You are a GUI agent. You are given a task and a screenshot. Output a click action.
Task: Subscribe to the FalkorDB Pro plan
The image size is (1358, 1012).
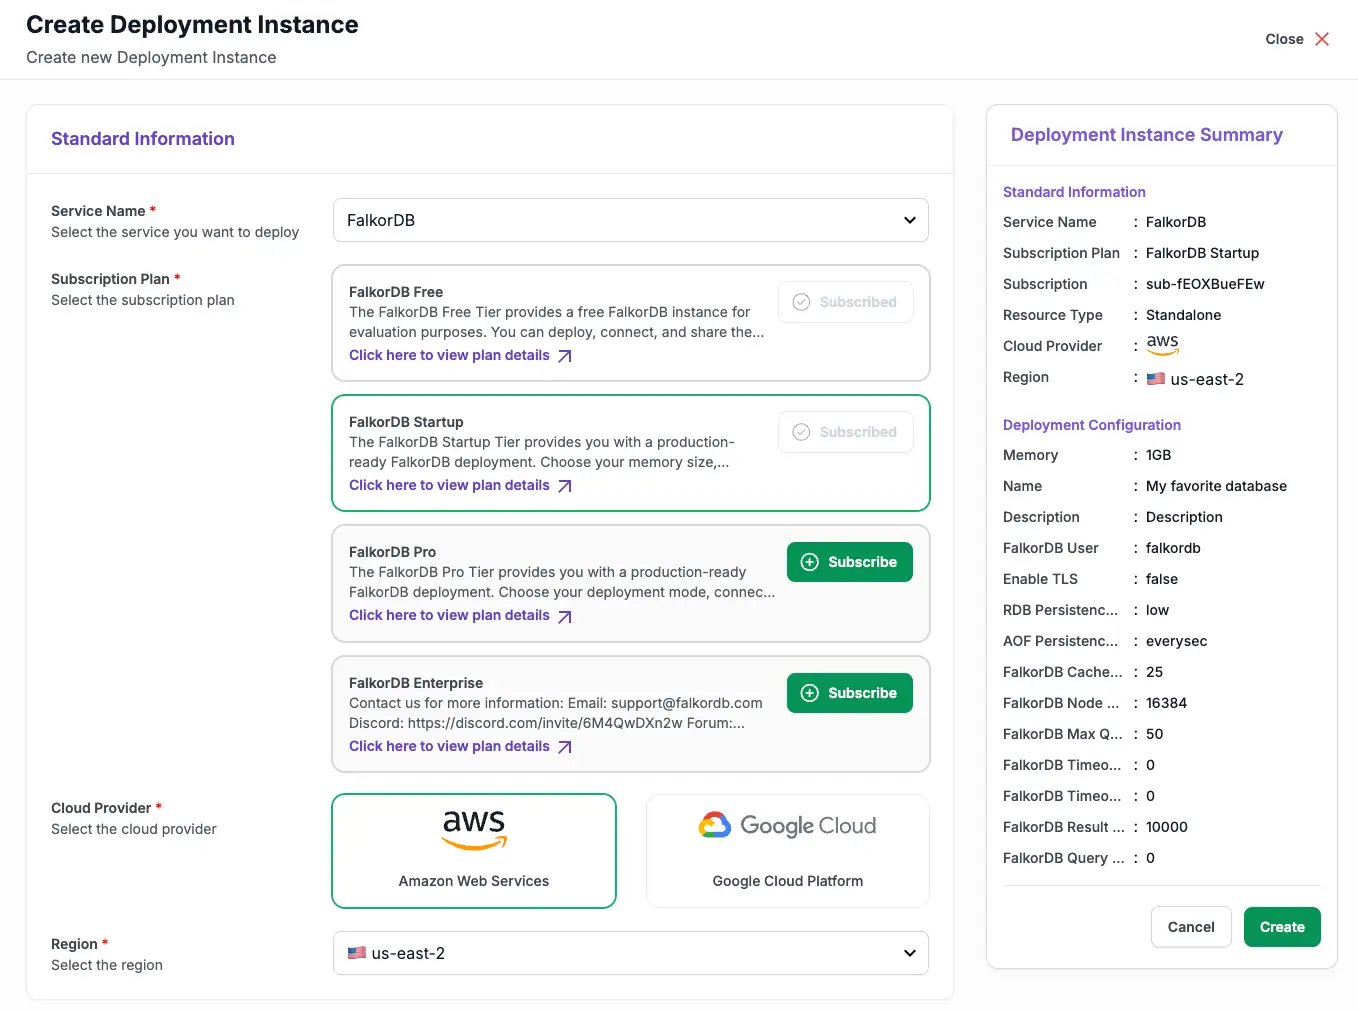click(850, 562)
